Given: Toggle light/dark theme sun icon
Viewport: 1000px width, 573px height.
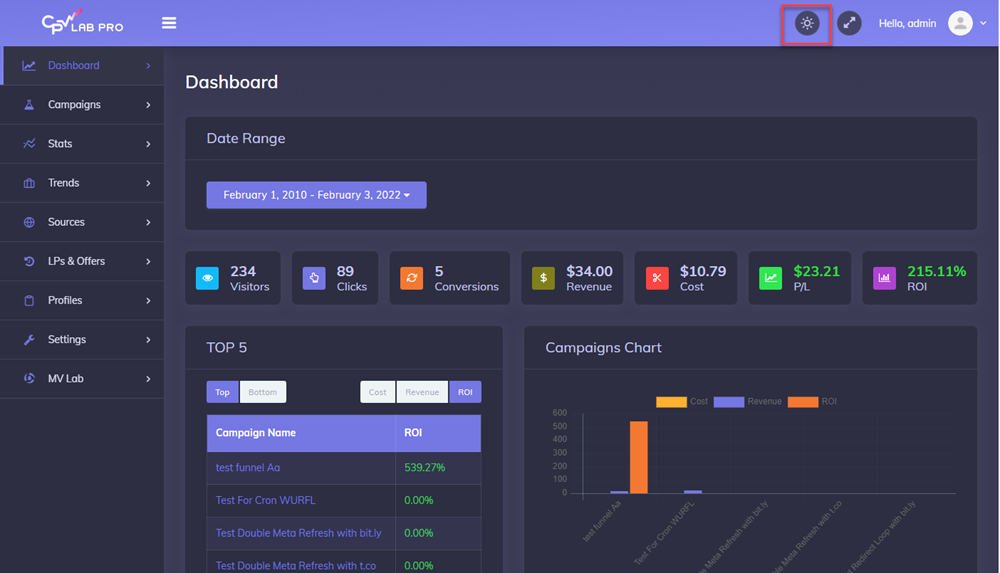Looking at the screenshot, I should pos(807,23).
